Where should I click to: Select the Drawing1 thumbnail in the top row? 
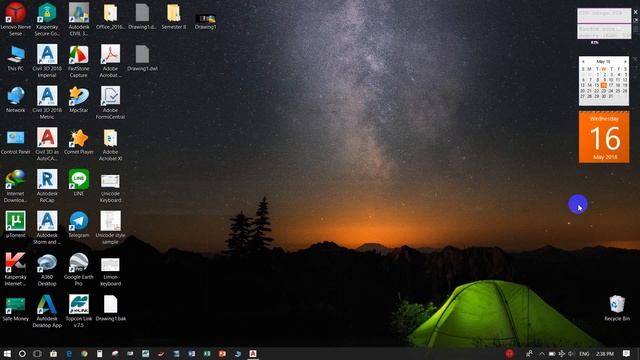coord(205,21)
